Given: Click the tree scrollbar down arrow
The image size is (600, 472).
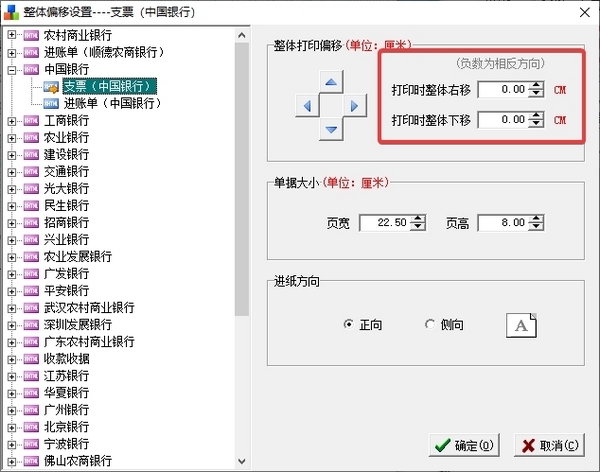Looking at the screenshot, I should point(242,461).
